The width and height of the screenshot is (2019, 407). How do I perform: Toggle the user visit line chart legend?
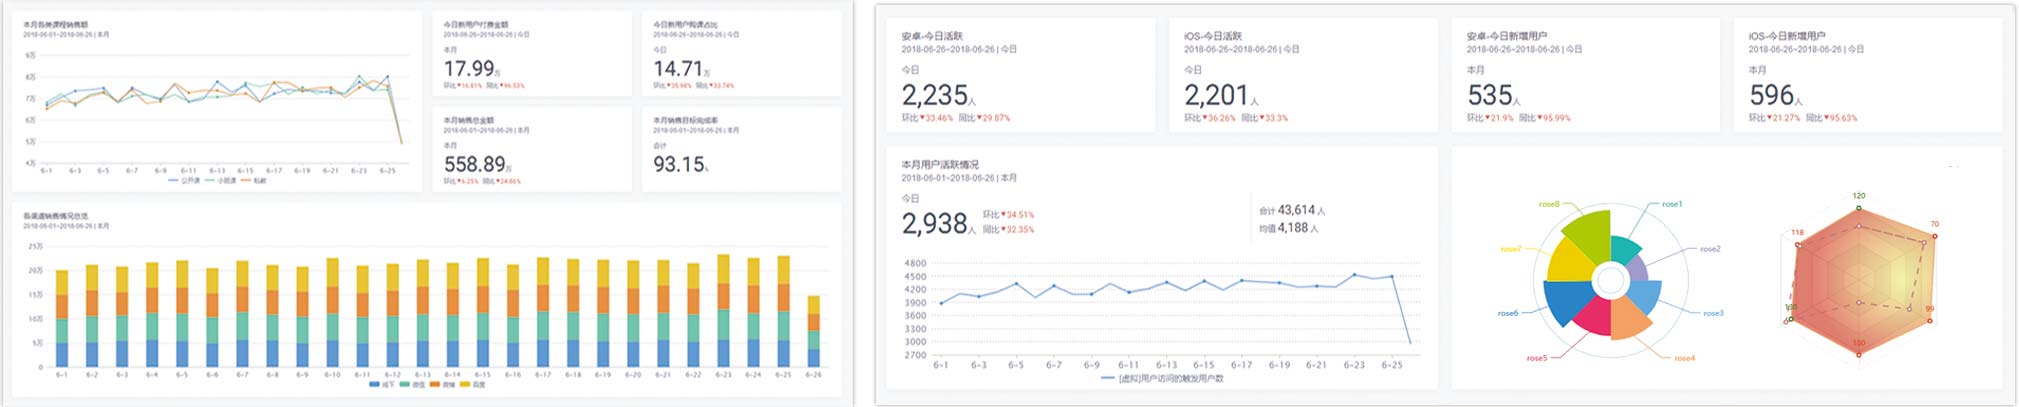coord(1161,379)
